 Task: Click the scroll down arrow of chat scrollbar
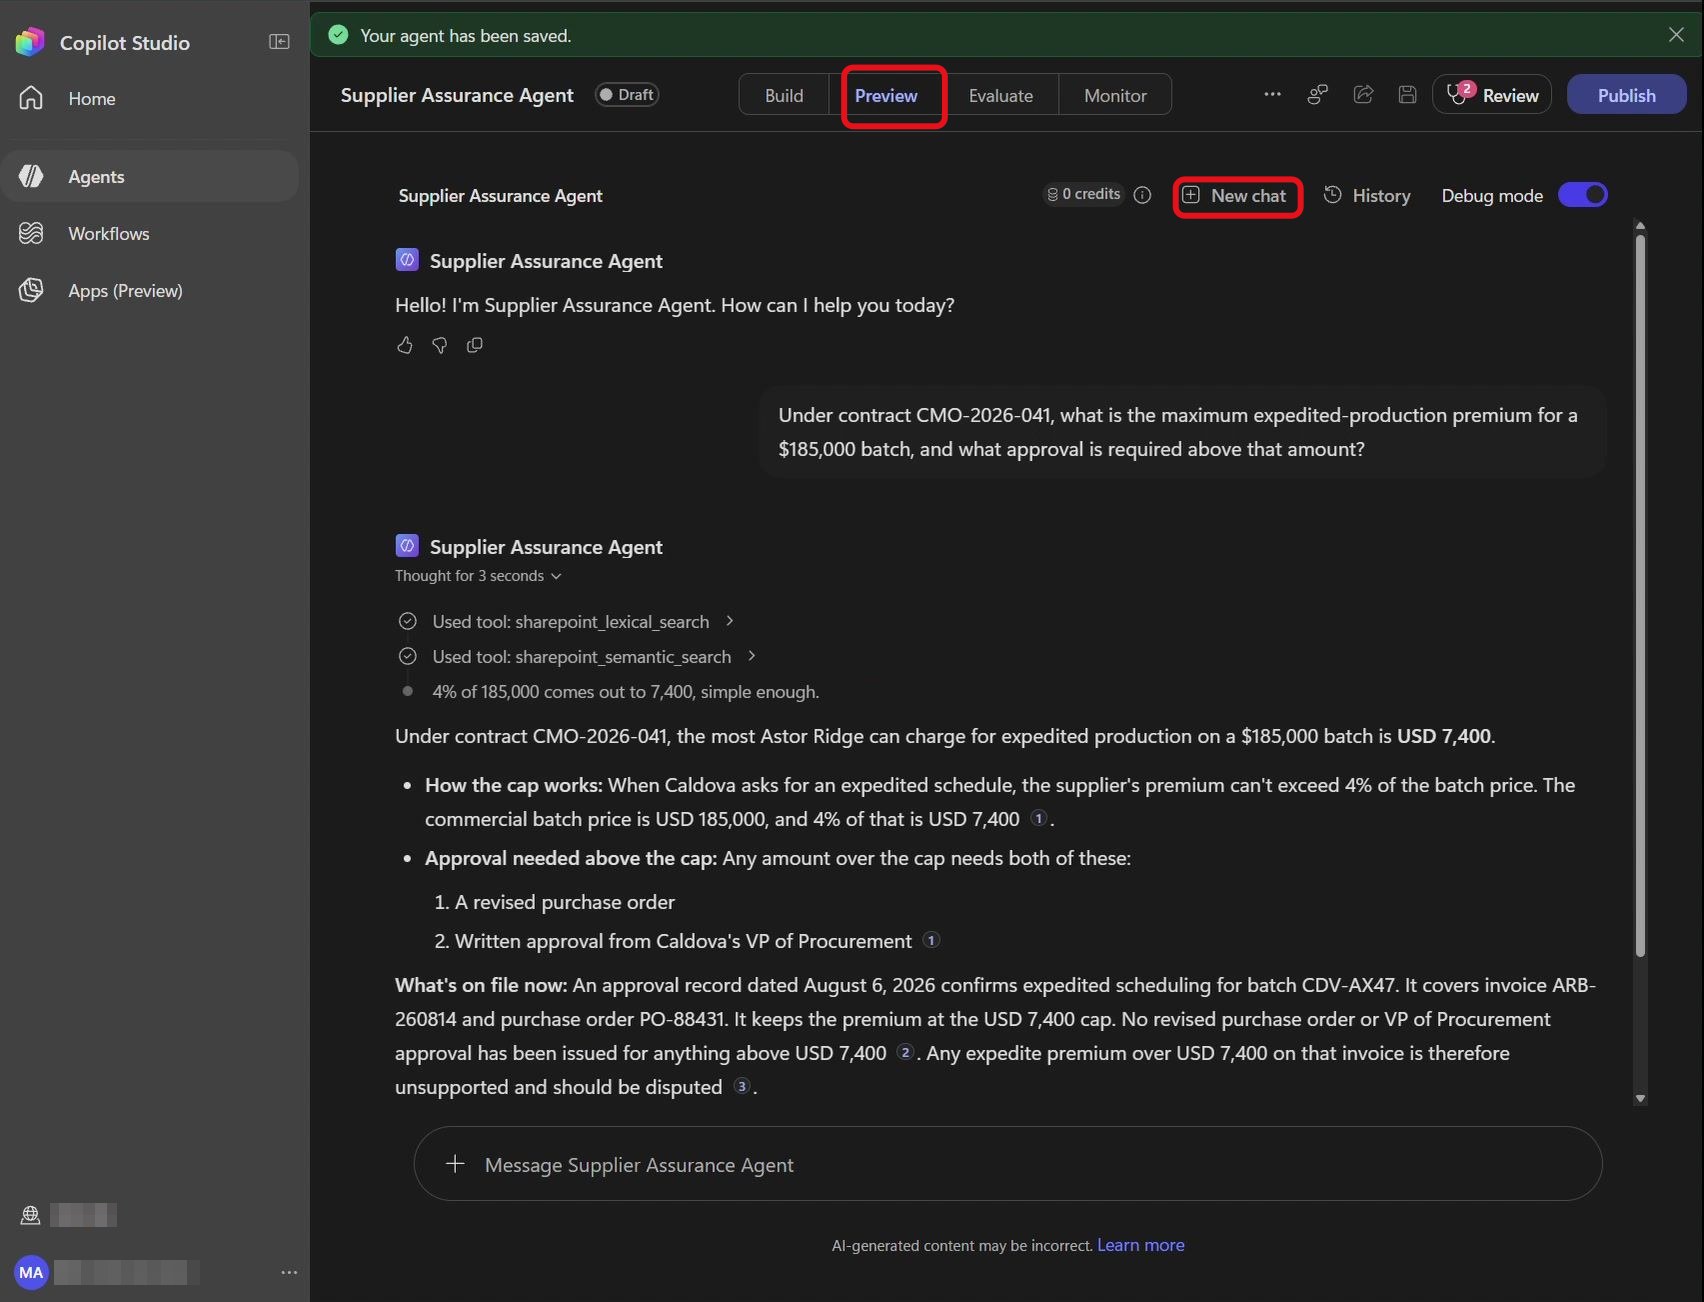[1640, 1098]
